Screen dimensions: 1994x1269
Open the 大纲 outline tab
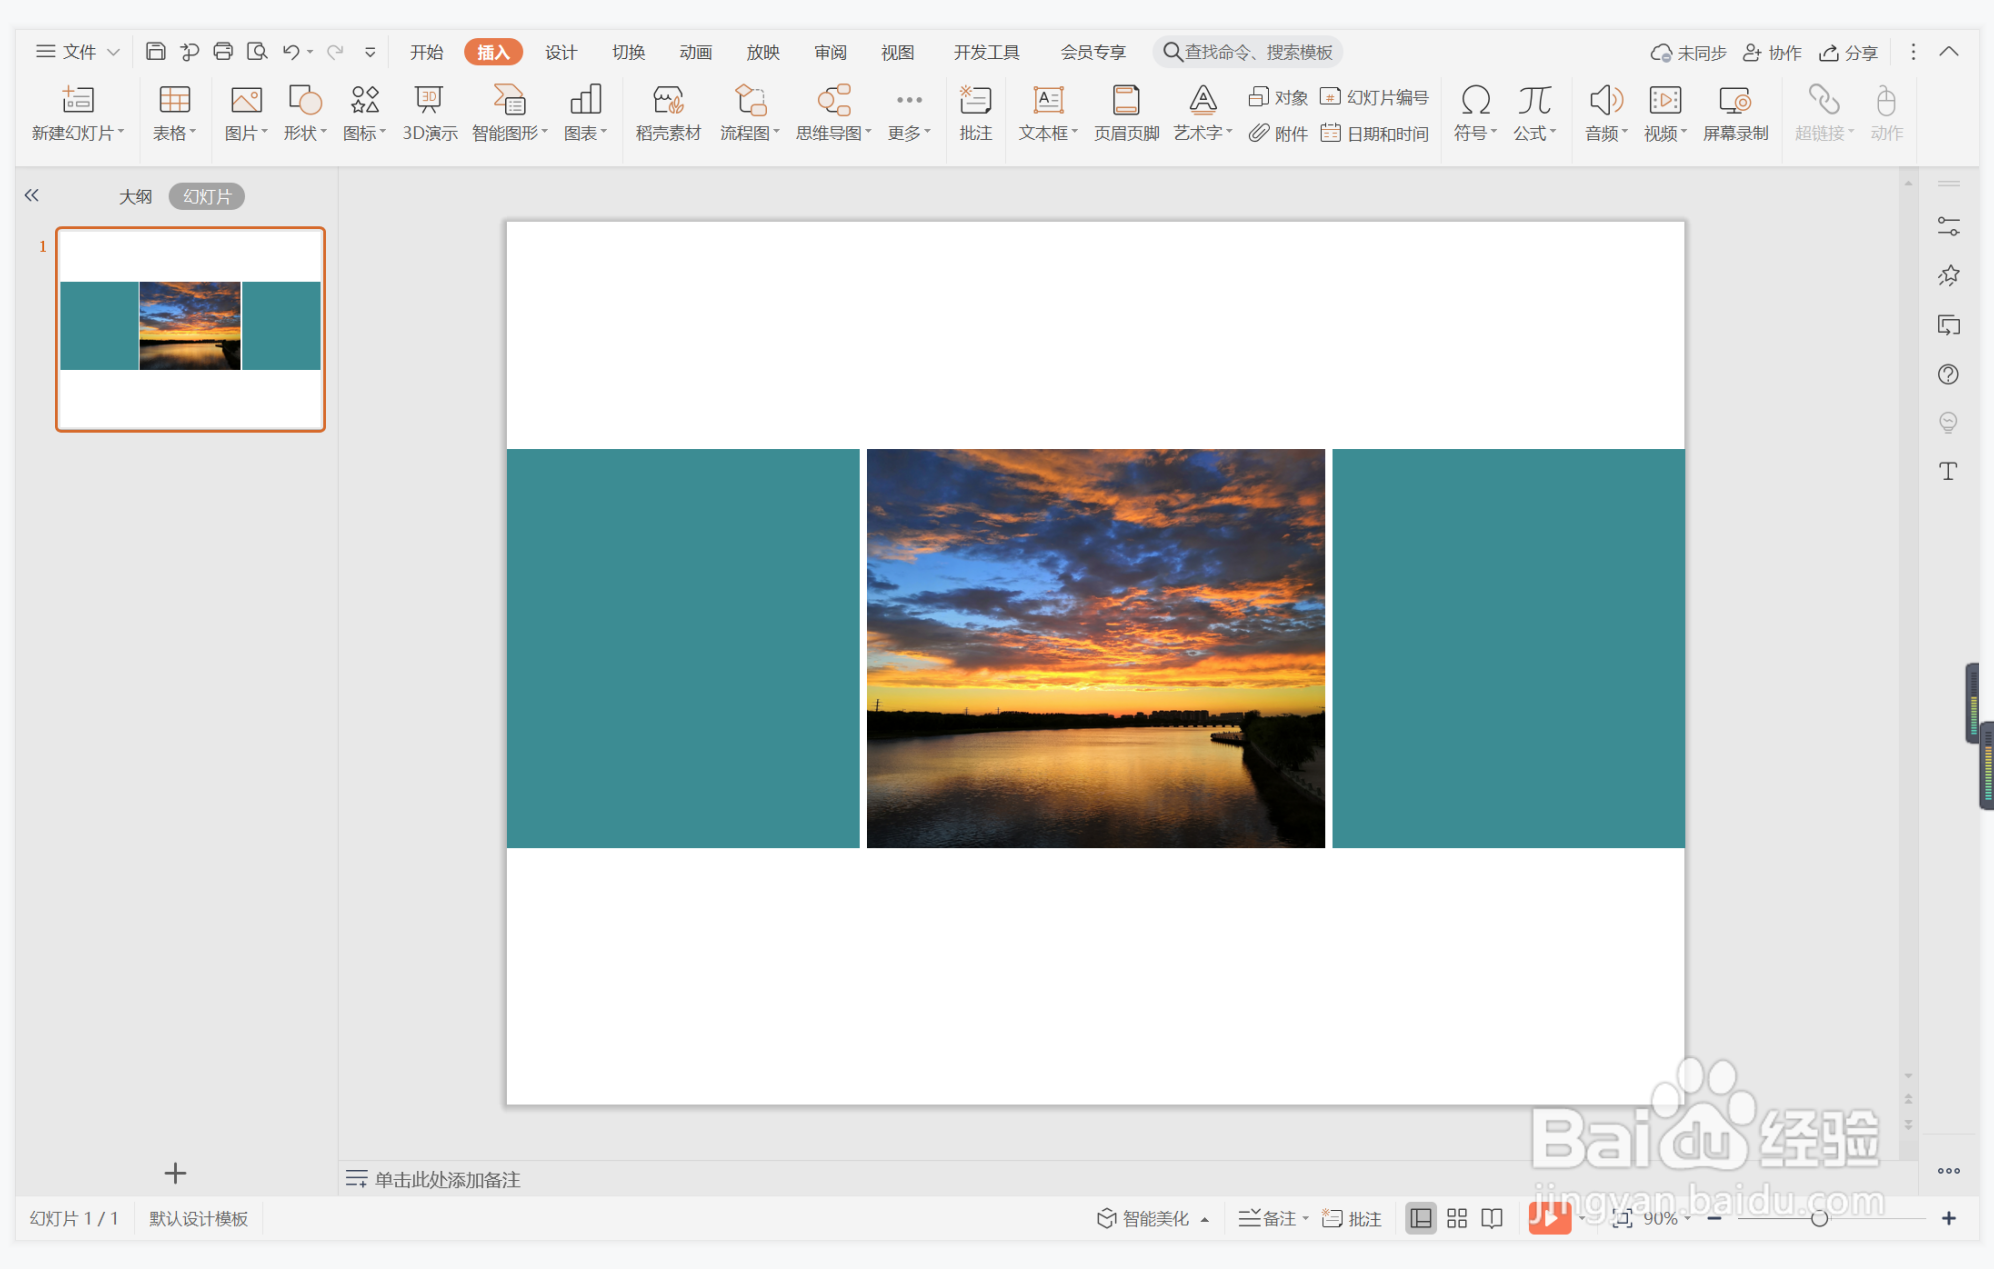pyautogui.click(x=135, y=196)
